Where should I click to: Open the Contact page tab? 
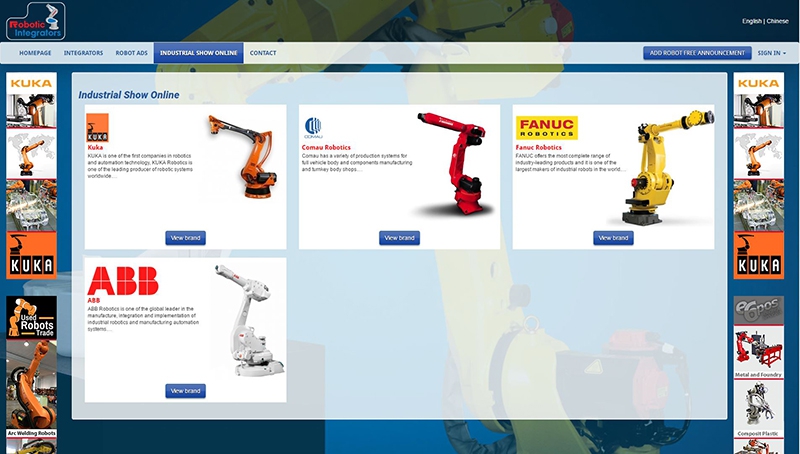263,53
